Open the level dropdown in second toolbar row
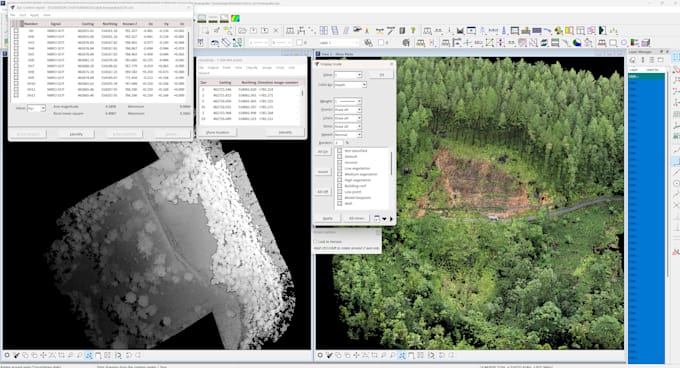The width and height of the screenshot is (680, 368). click(x=340, y=42)
